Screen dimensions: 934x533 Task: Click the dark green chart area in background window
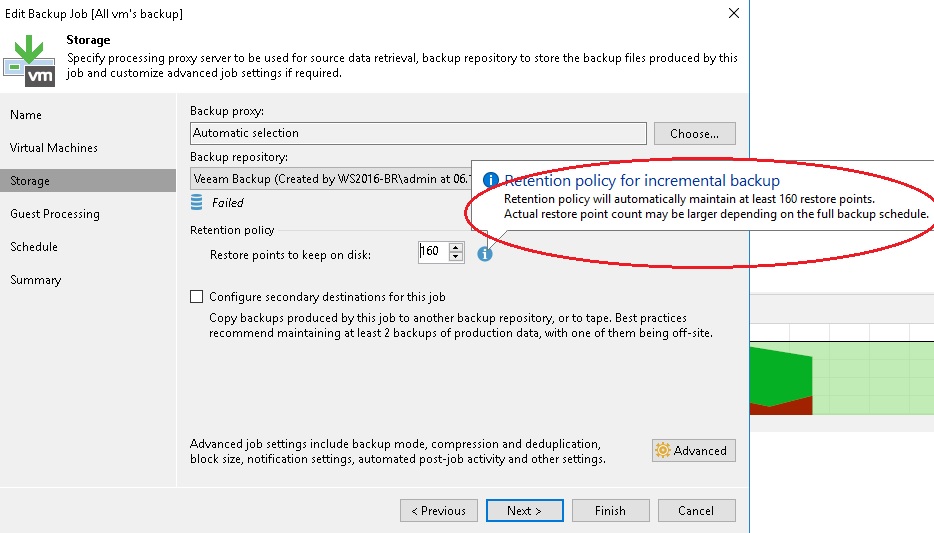point(780,378)
